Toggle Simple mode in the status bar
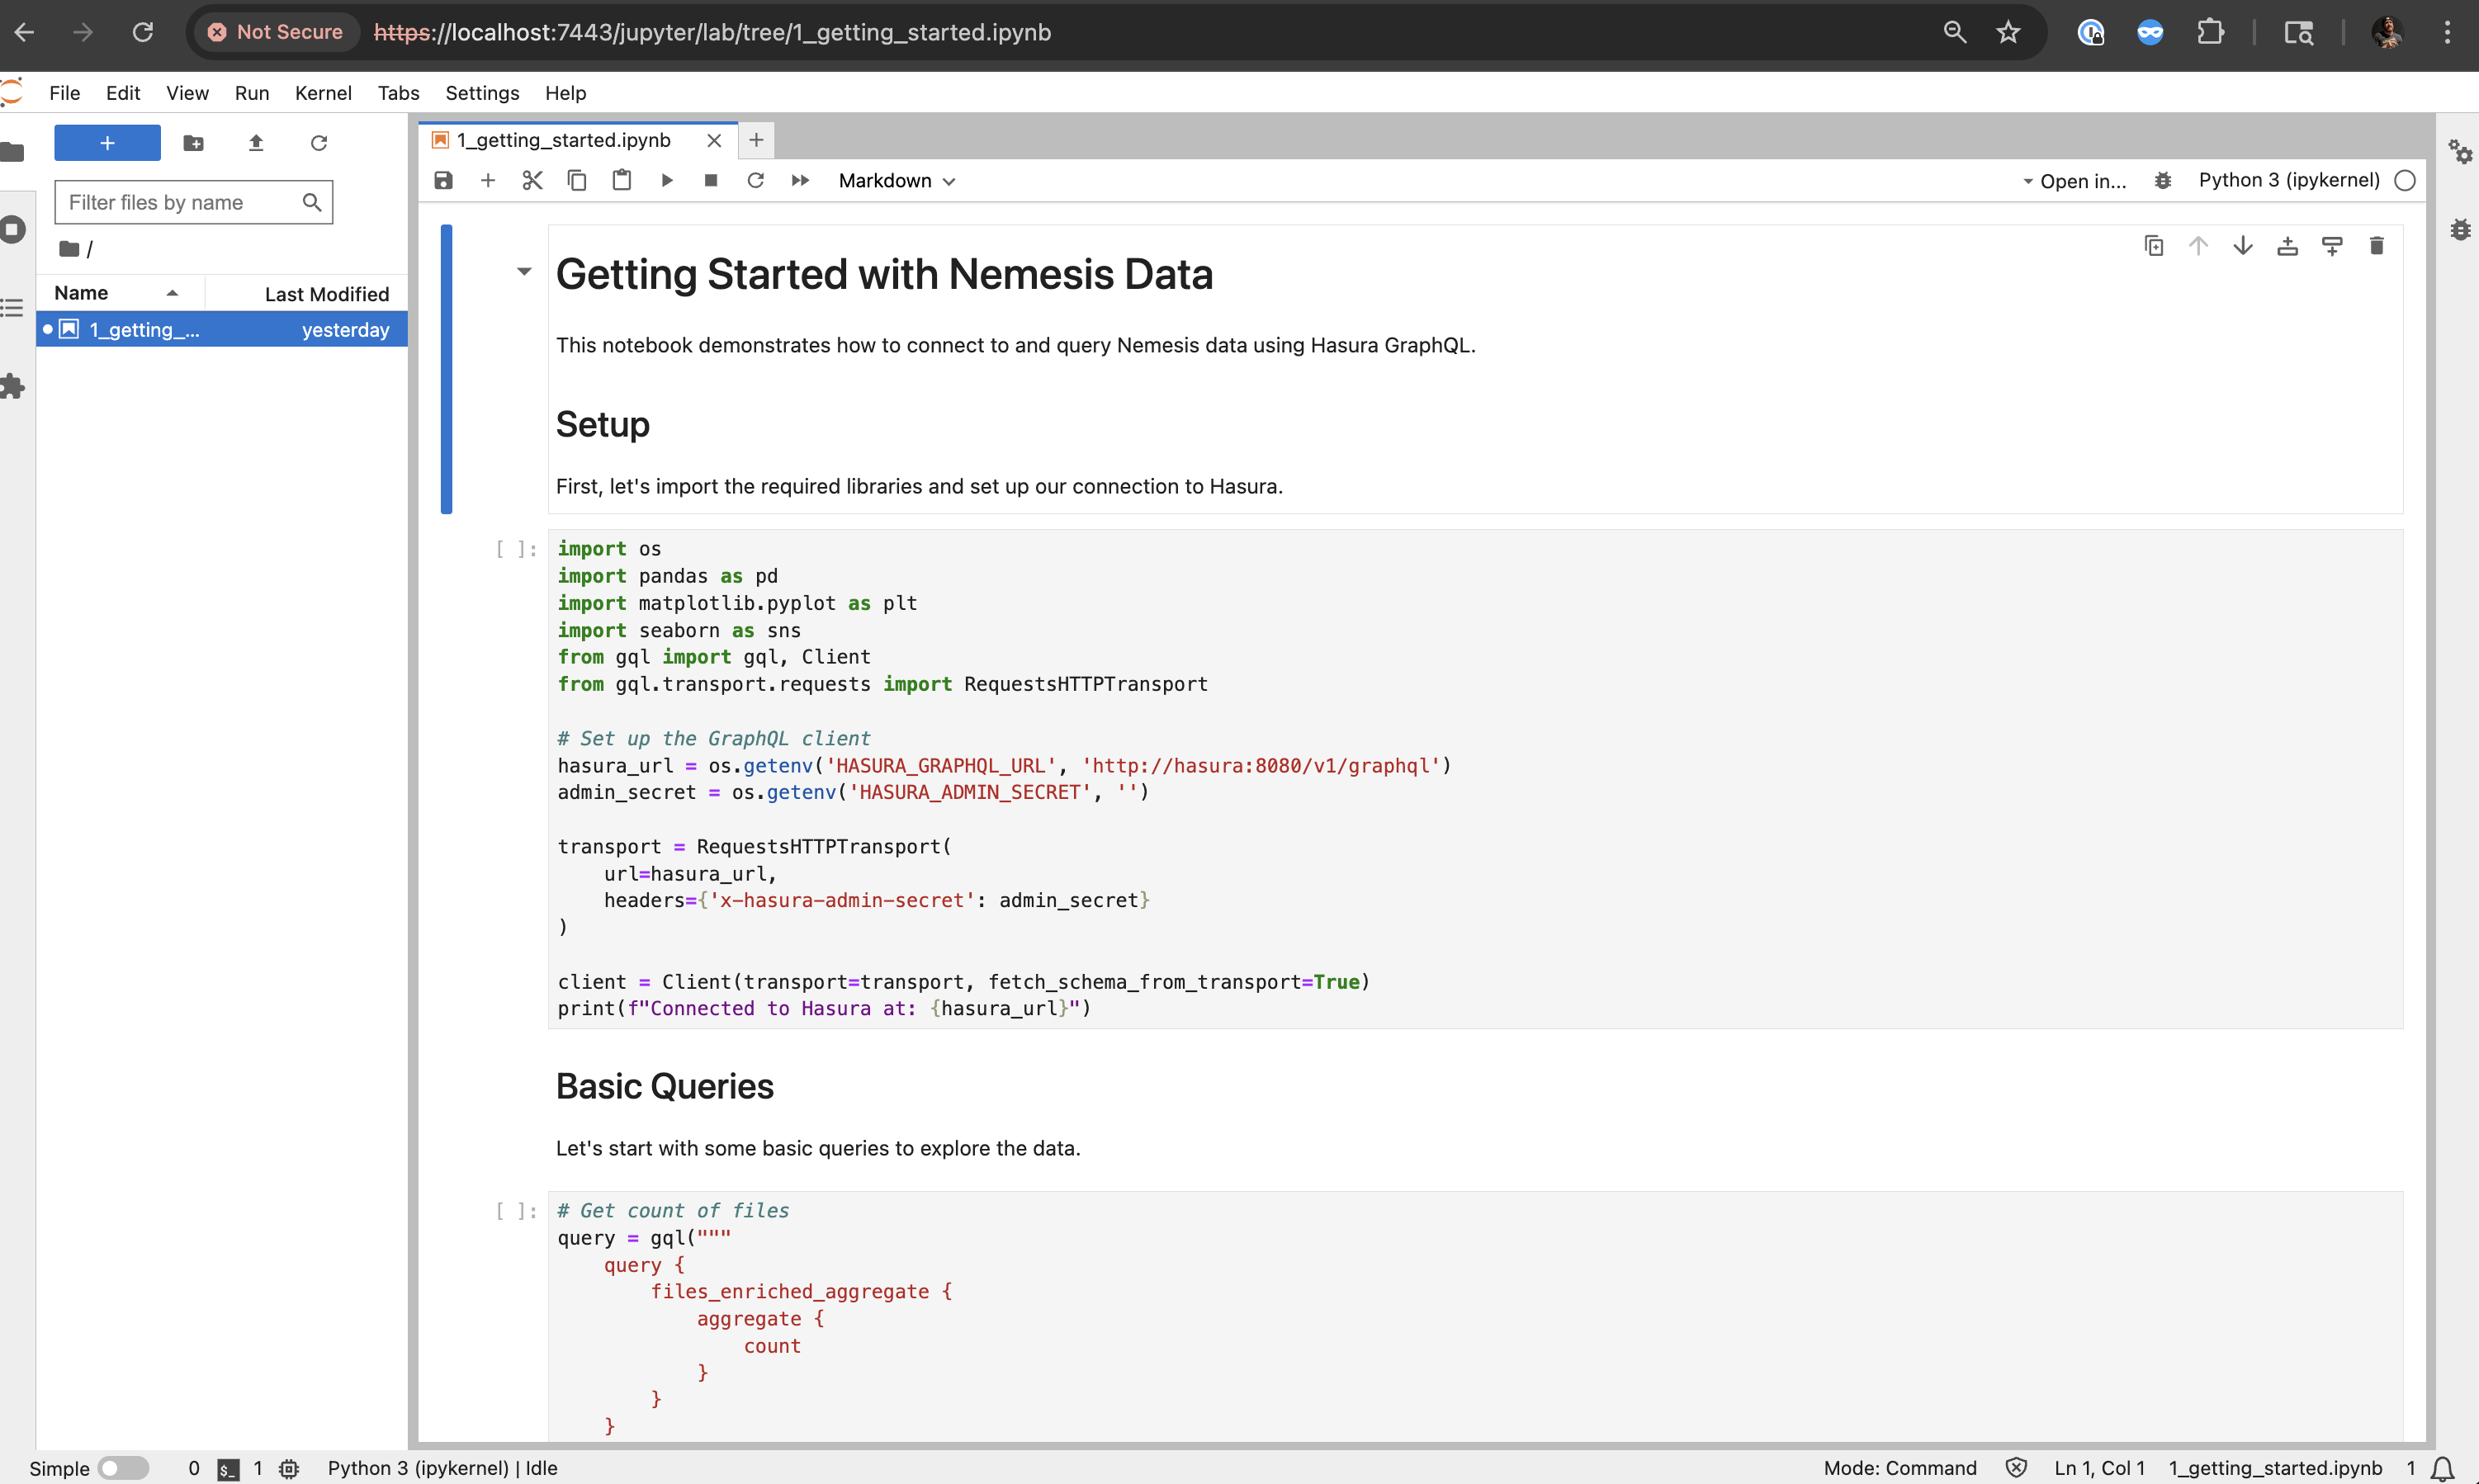The width and height of the screenshot is (2479, 1484). tap(125, 1468)
